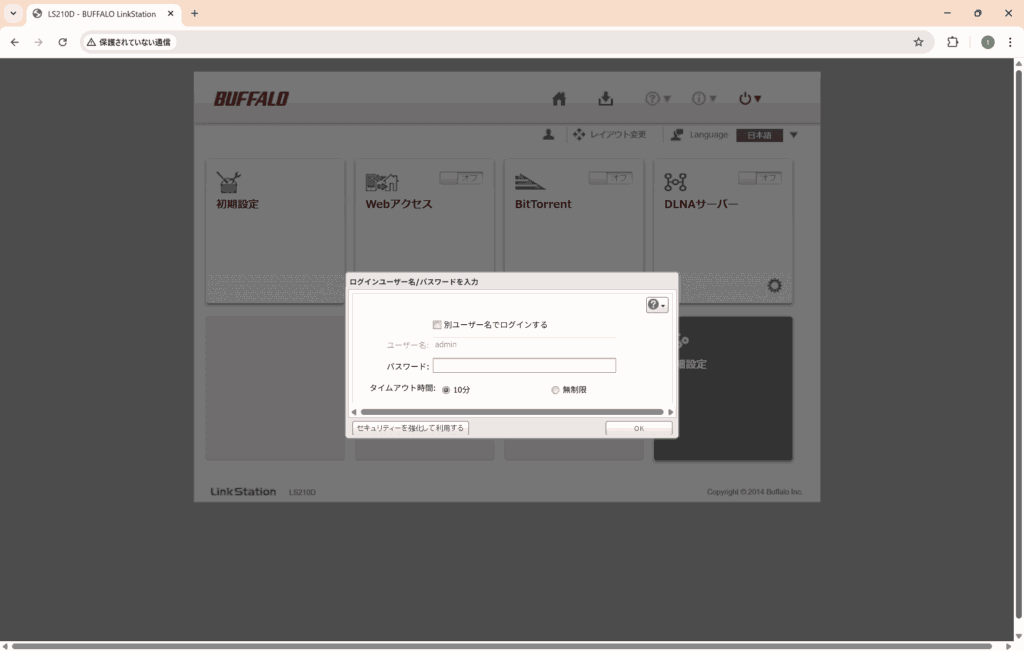The height and width of the screenshot is (651, 1024).
Task: Reload the current page
Action: tap(63, 42)
